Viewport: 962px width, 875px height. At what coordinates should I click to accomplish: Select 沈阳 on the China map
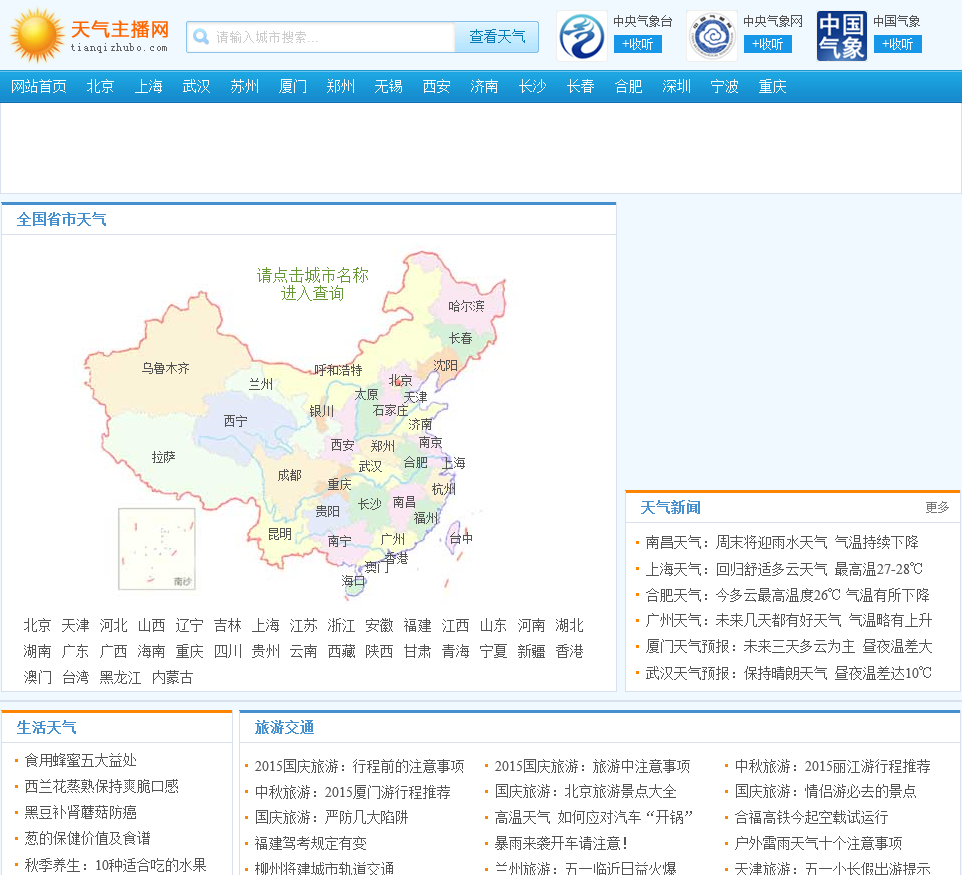point(445,366)
